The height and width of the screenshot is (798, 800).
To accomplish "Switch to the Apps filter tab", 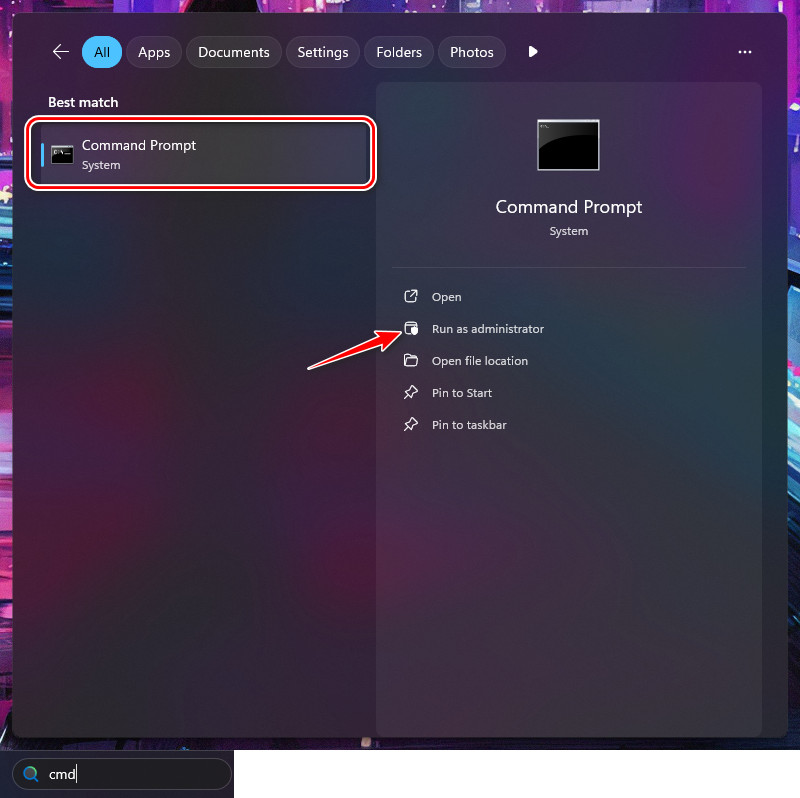I will coord(154,52).
